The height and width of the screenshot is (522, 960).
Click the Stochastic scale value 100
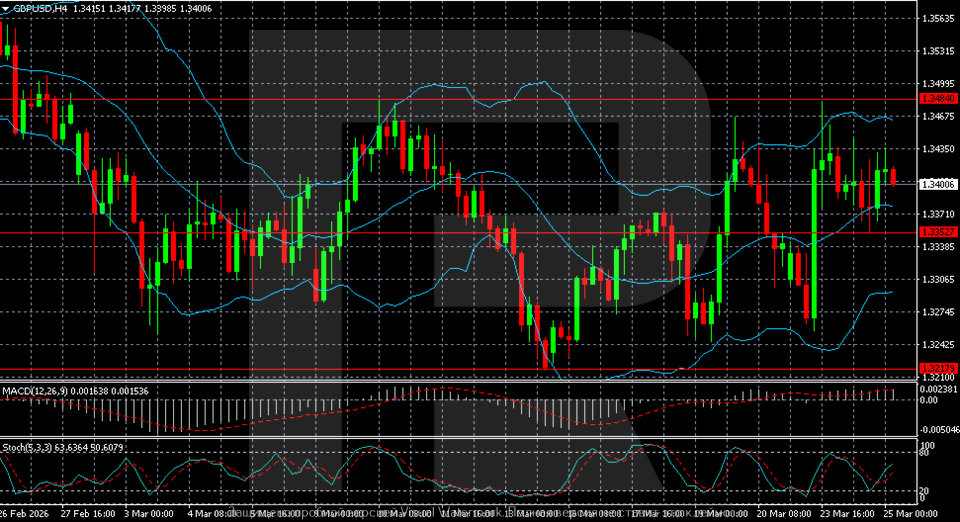click(927, 444)
